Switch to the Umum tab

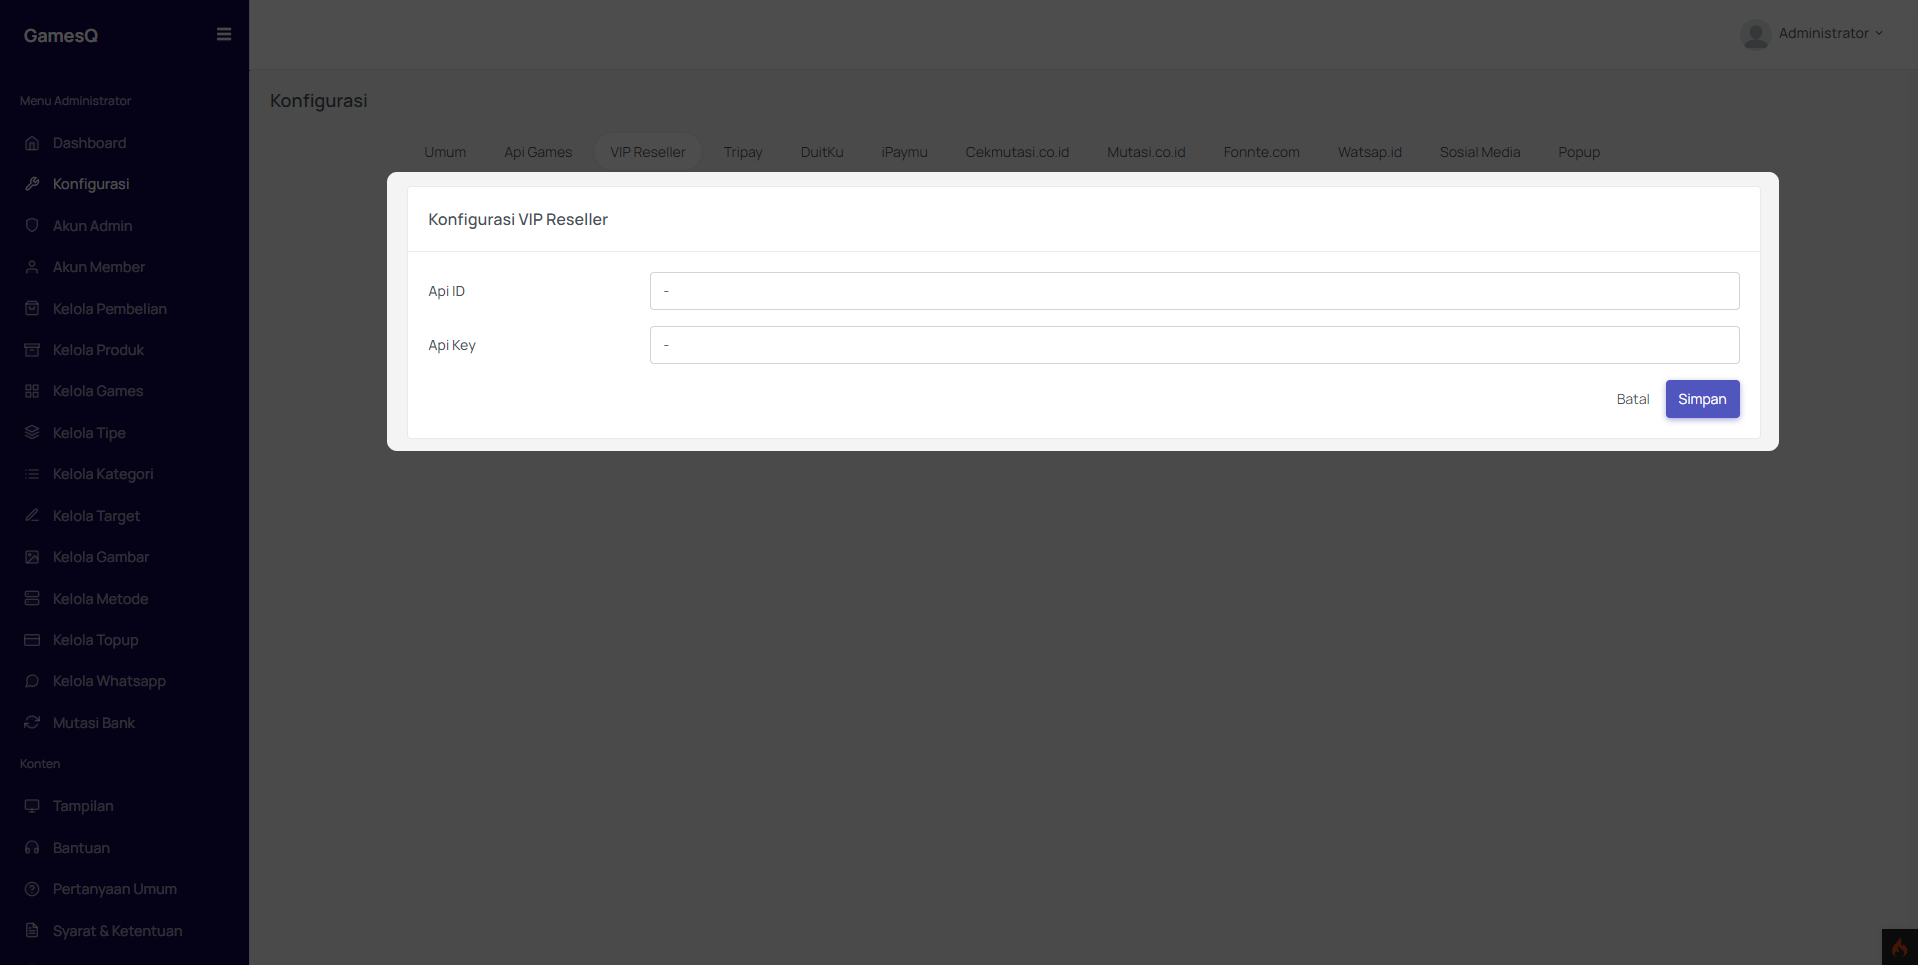click(x=445, y=152)
